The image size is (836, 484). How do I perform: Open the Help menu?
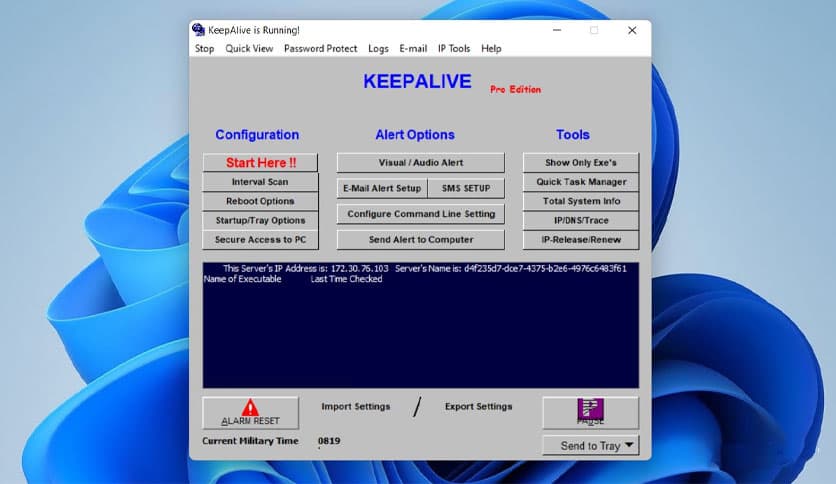491,49
